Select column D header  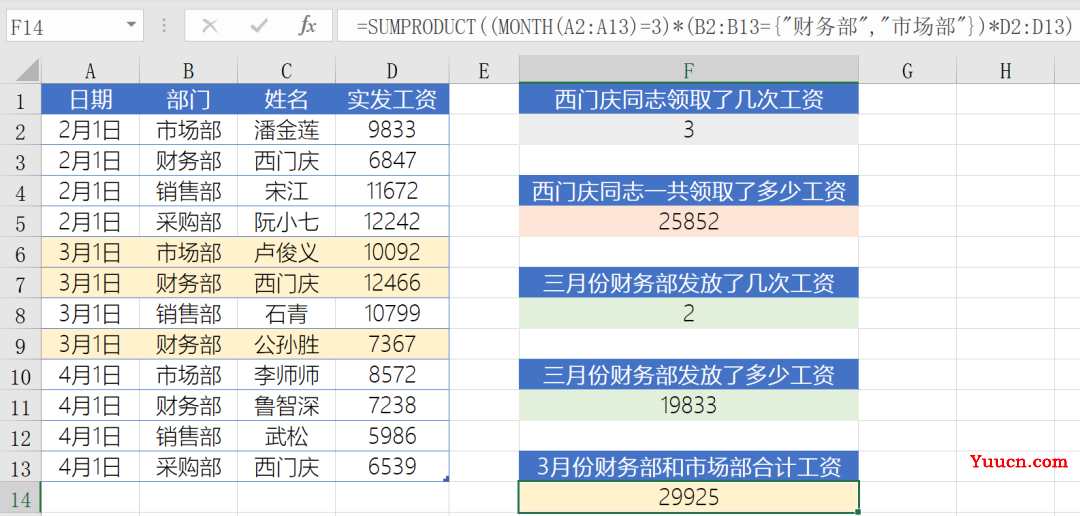392,70
